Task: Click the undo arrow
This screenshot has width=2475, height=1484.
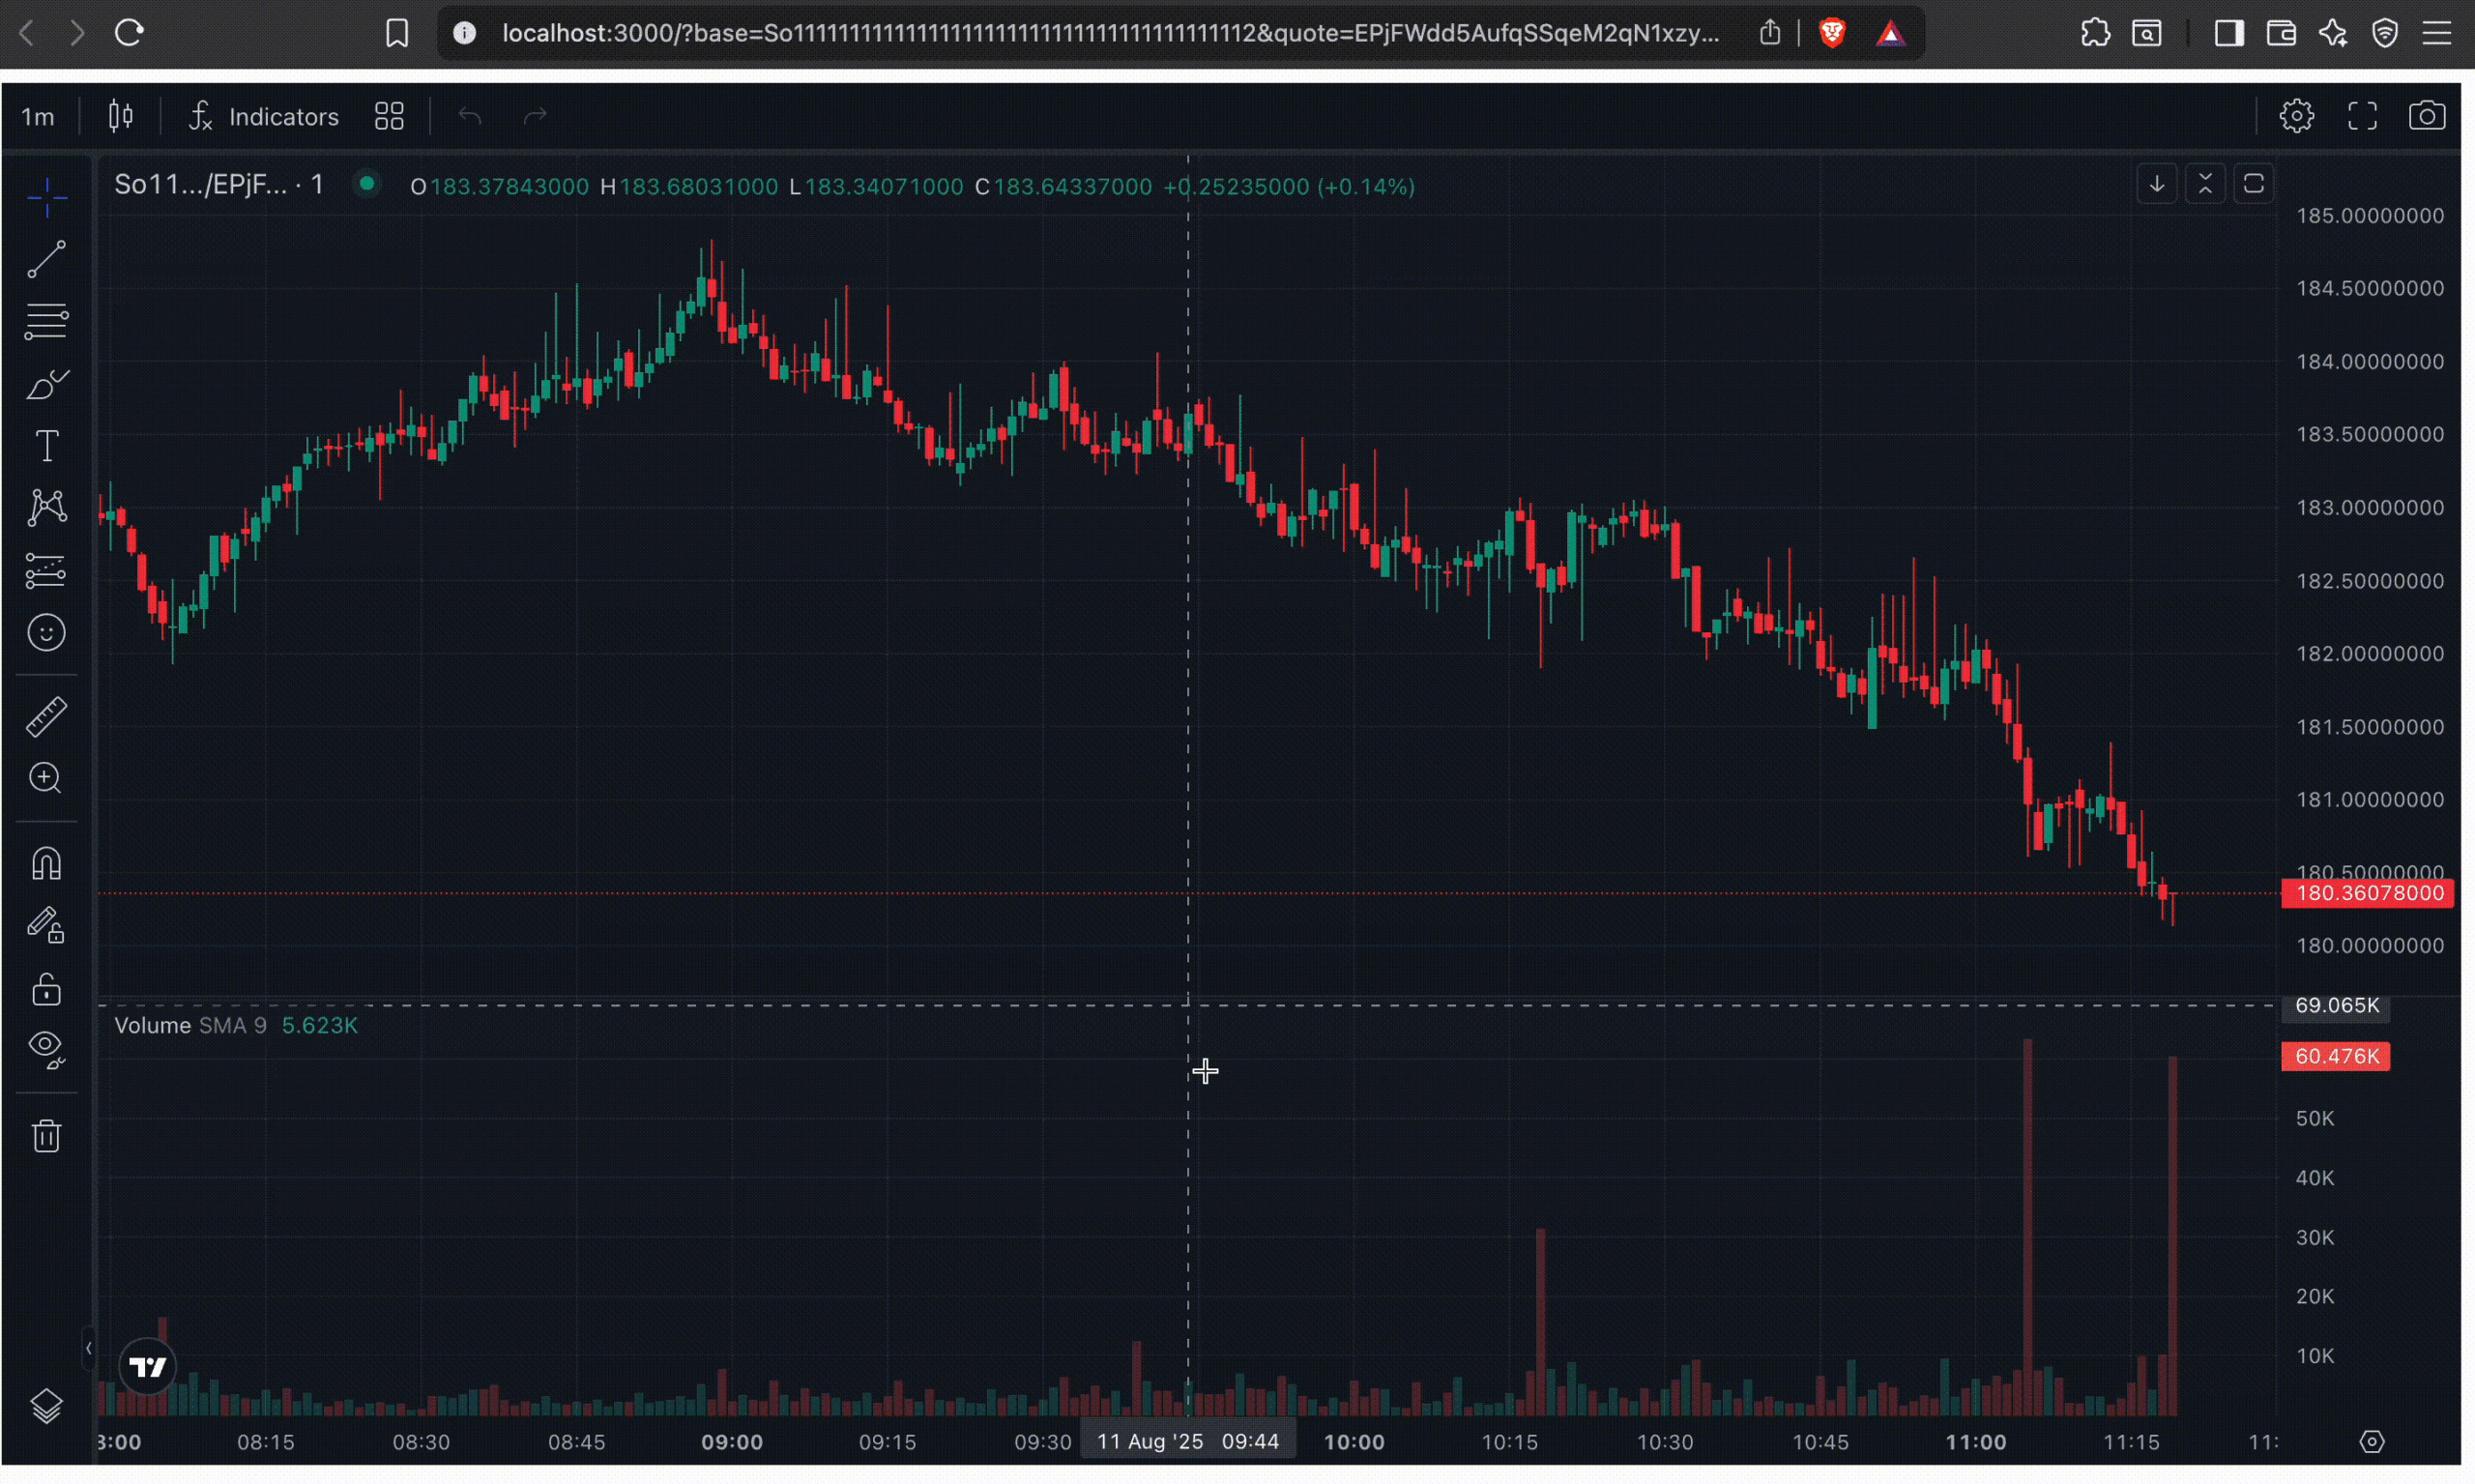Action: tap(470, 116)
